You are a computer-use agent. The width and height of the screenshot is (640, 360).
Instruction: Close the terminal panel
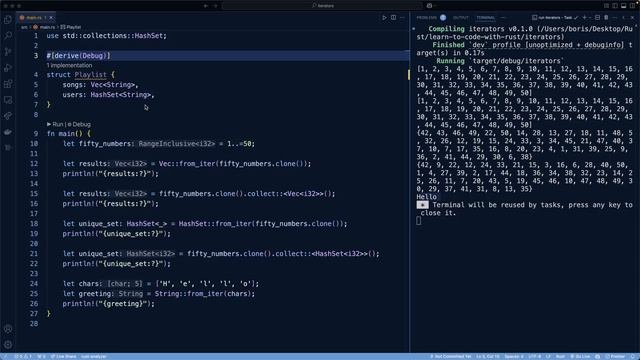[632, 18]
